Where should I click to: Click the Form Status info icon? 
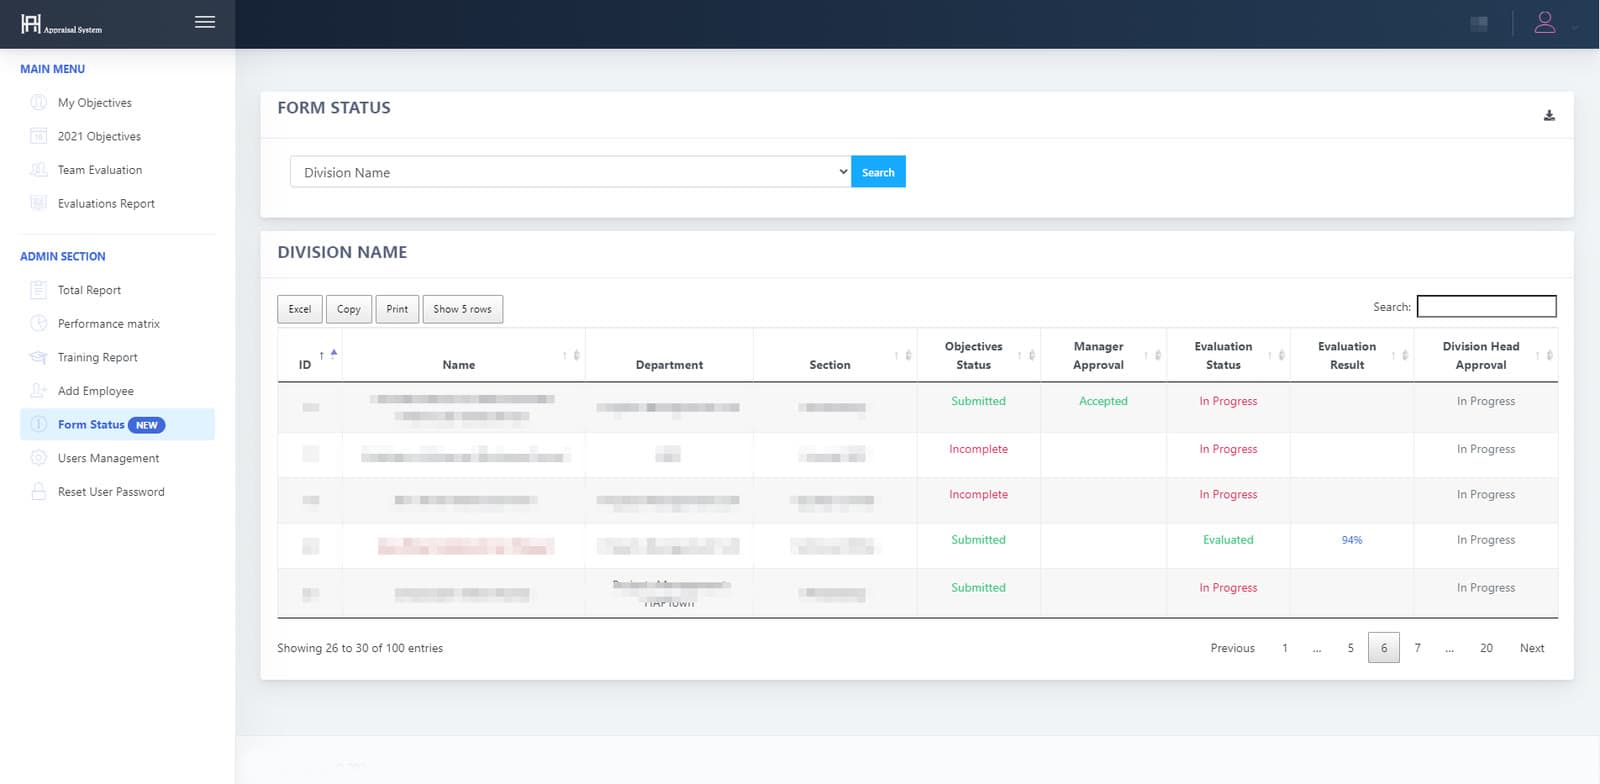click(x=39, y=424)
